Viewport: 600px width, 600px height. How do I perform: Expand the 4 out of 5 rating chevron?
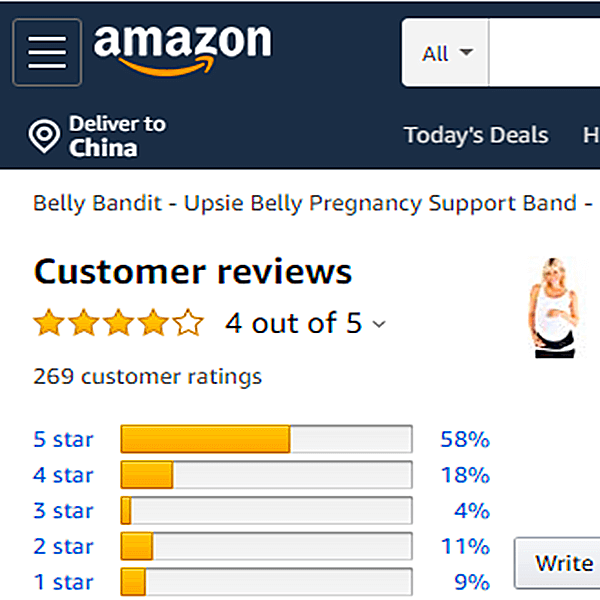pyautogui.click(x=379, y=324)
